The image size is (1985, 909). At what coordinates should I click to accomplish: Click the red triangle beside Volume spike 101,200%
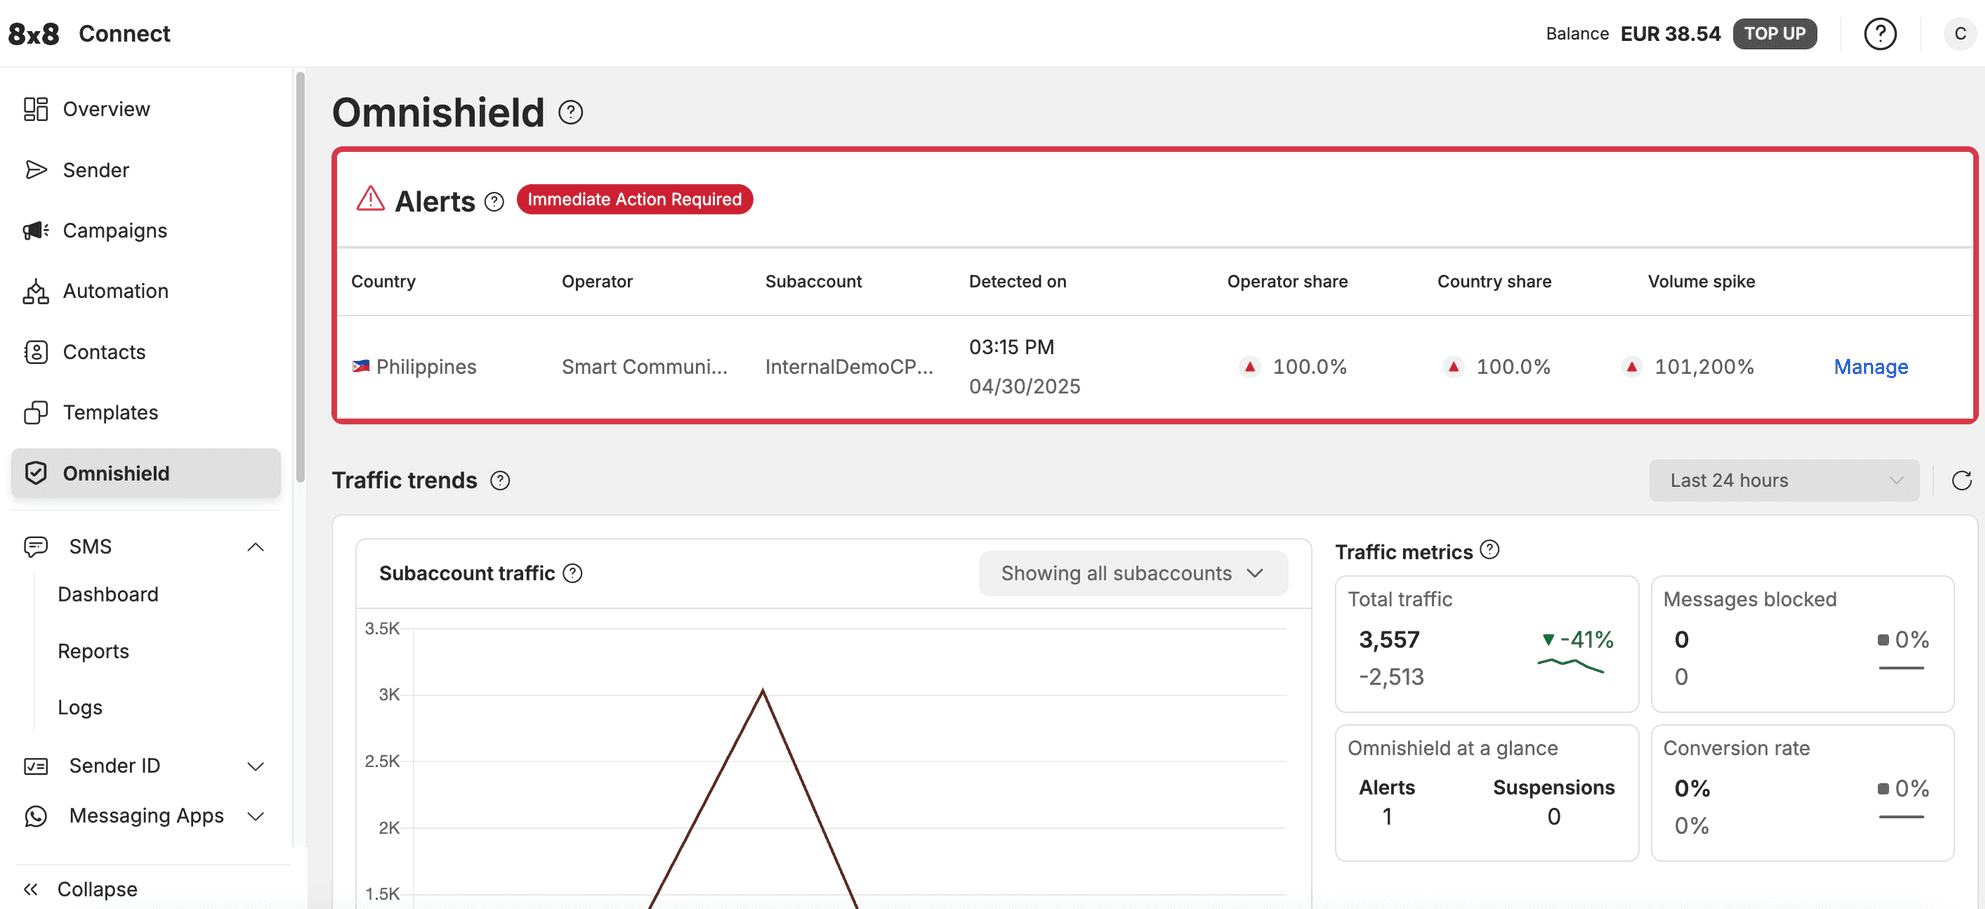1631,367
